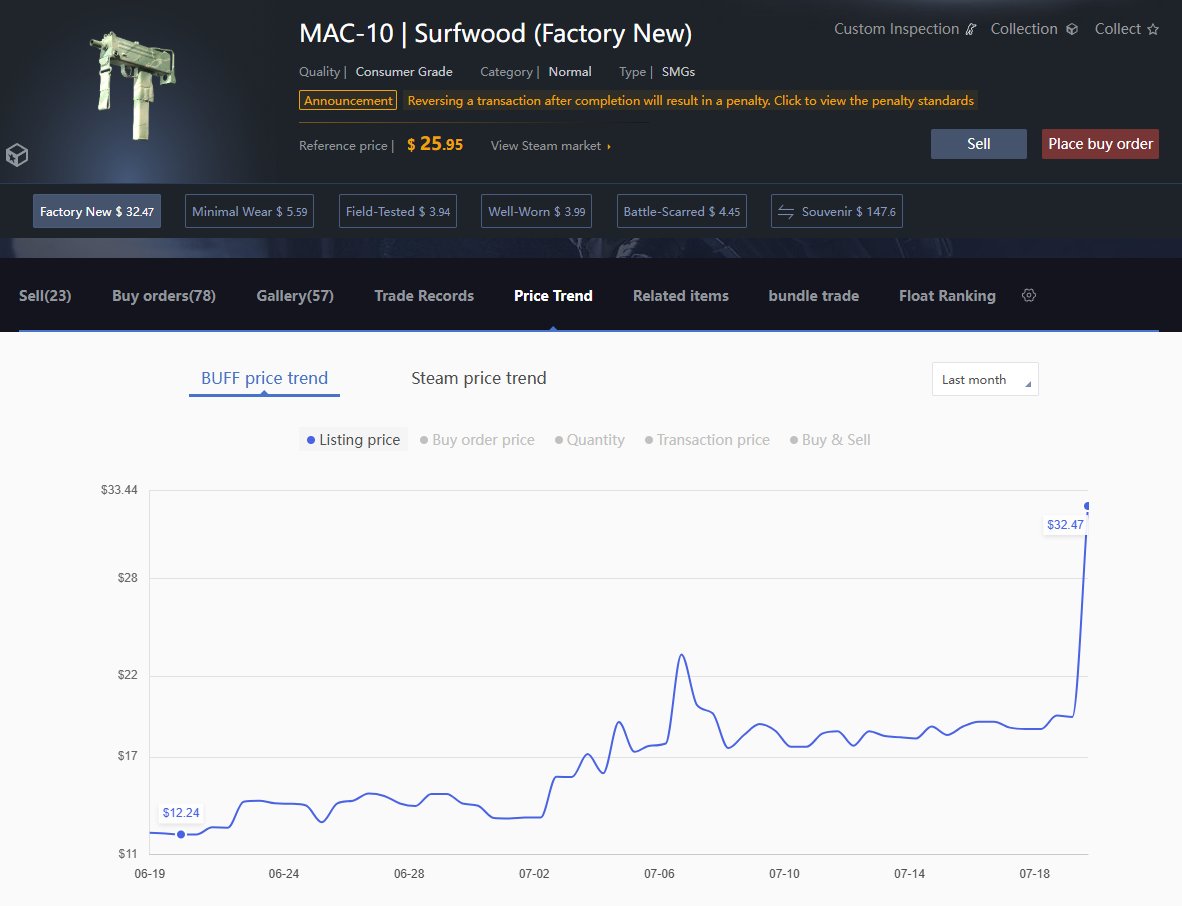Viewport: 1182px width, 906px height.
Task: Toggle the Listing price series
Action: [x=353, y=439]
